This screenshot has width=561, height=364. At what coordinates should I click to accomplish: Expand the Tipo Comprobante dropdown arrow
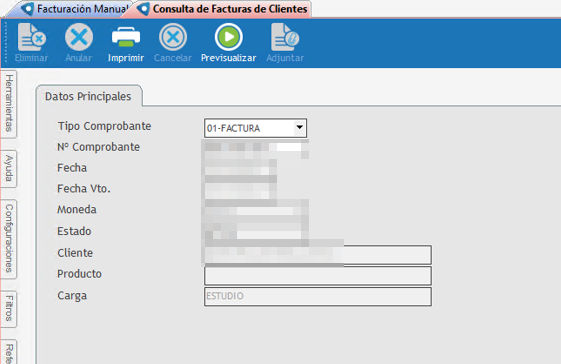299,128
